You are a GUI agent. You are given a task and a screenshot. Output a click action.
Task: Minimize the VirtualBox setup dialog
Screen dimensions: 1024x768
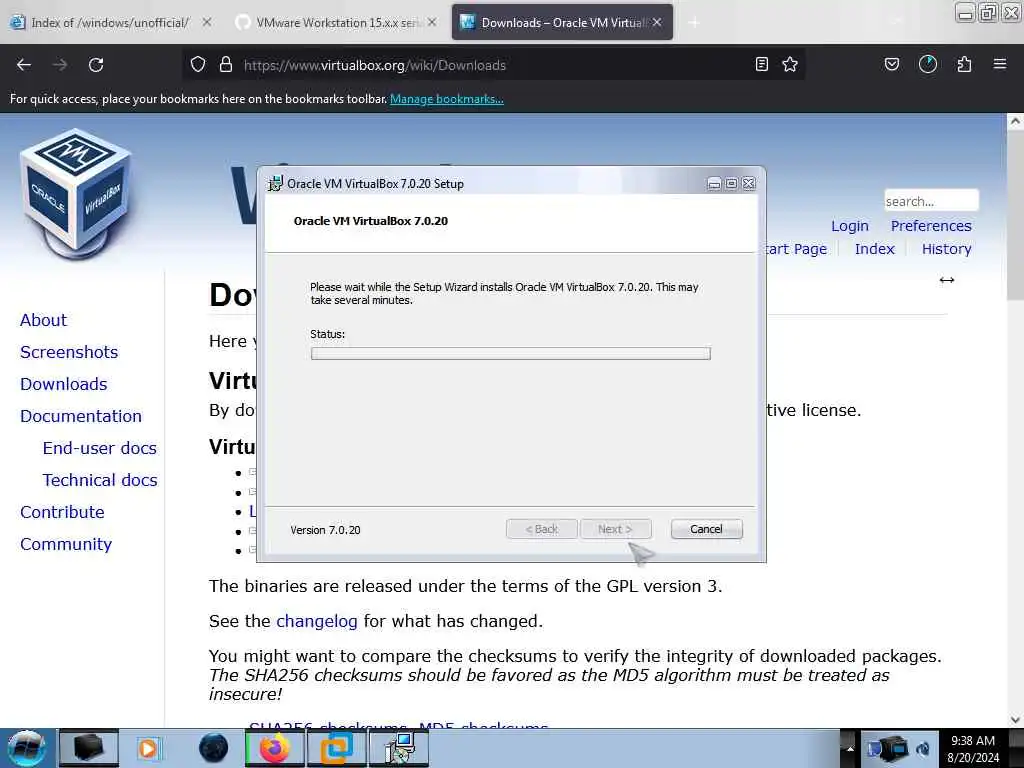714,184
